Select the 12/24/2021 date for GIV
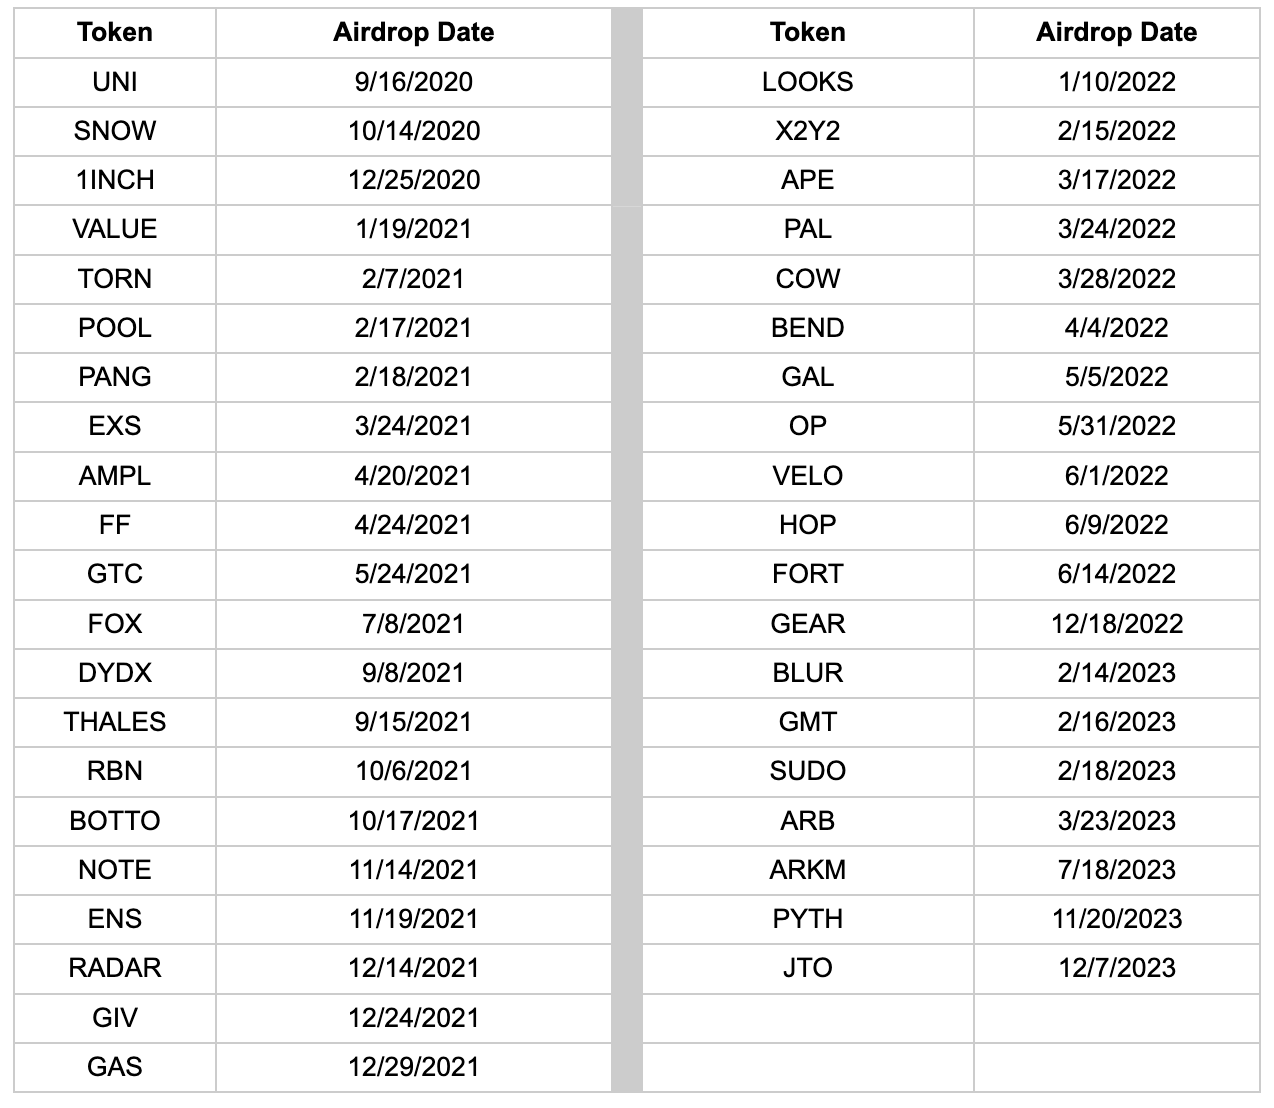 [x=413, y=1018]
